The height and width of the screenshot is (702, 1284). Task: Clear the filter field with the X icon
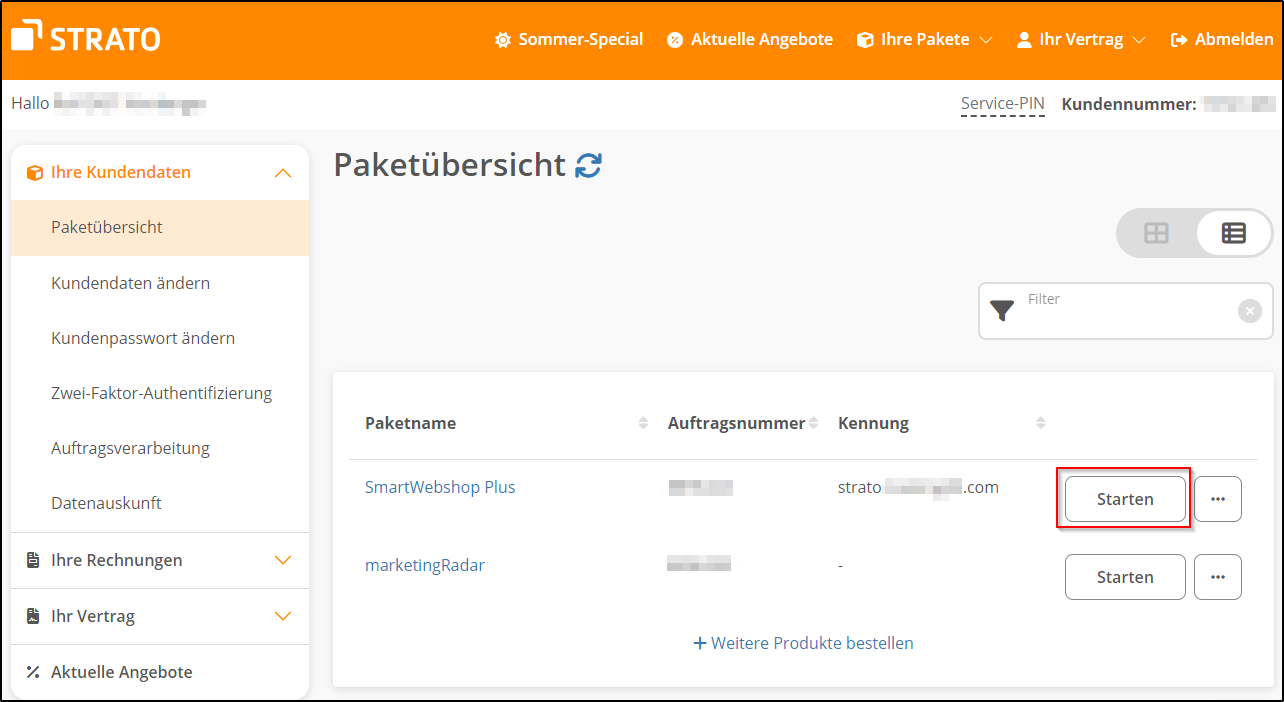tap(1250, 310)
